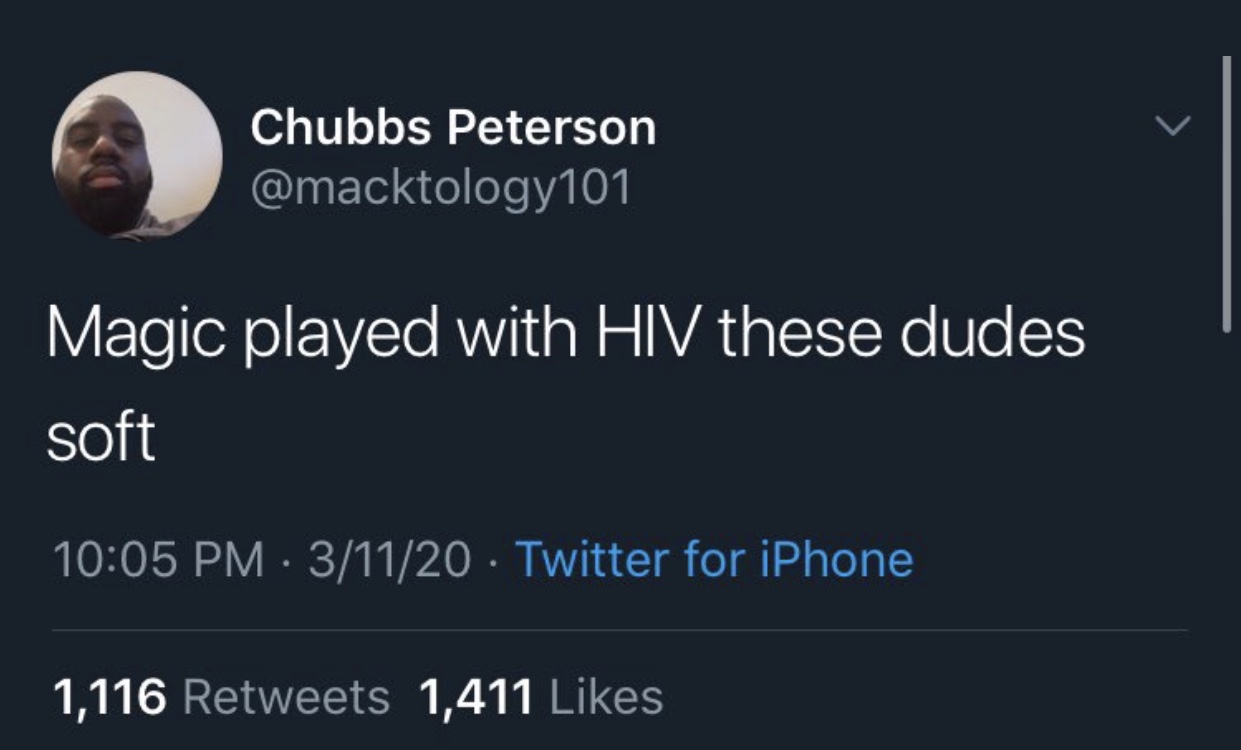Screen dimensions: 1241x750
Task: Click the word "soft" in the tweet
Action: pyautogui.click(x=100, y=436)
